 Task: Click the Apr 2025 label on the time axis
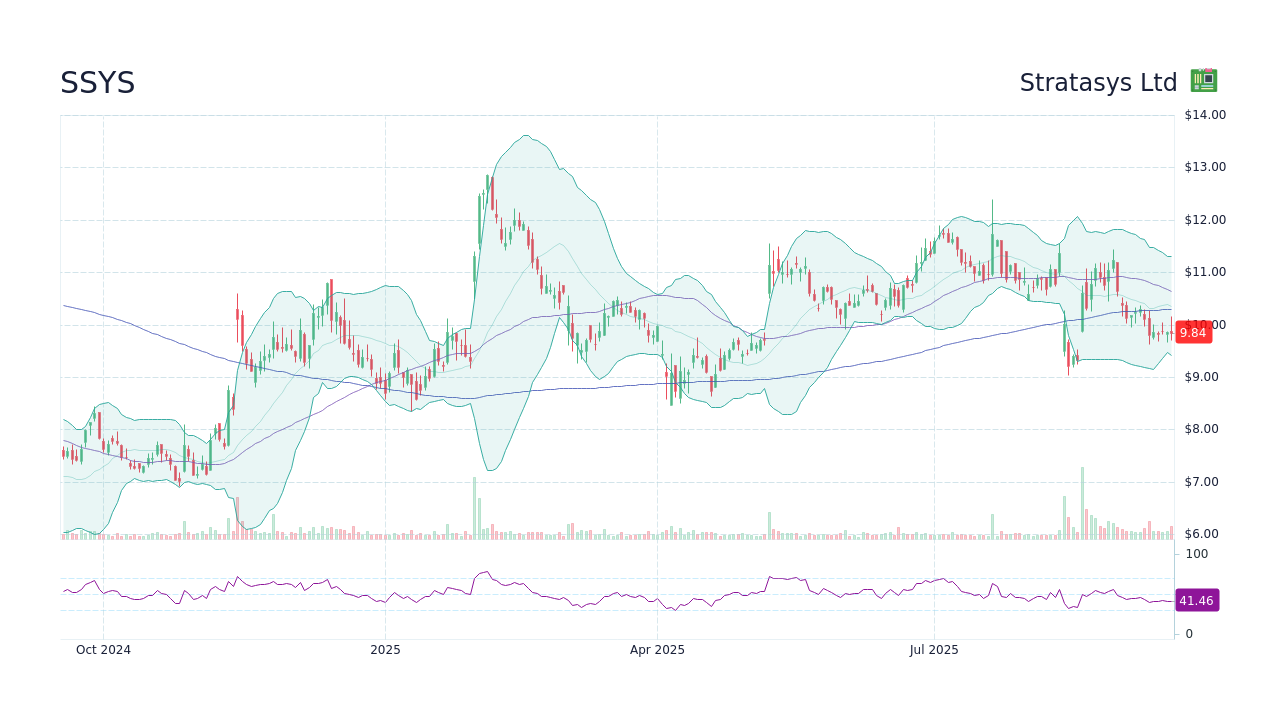[x=656, y=649]
